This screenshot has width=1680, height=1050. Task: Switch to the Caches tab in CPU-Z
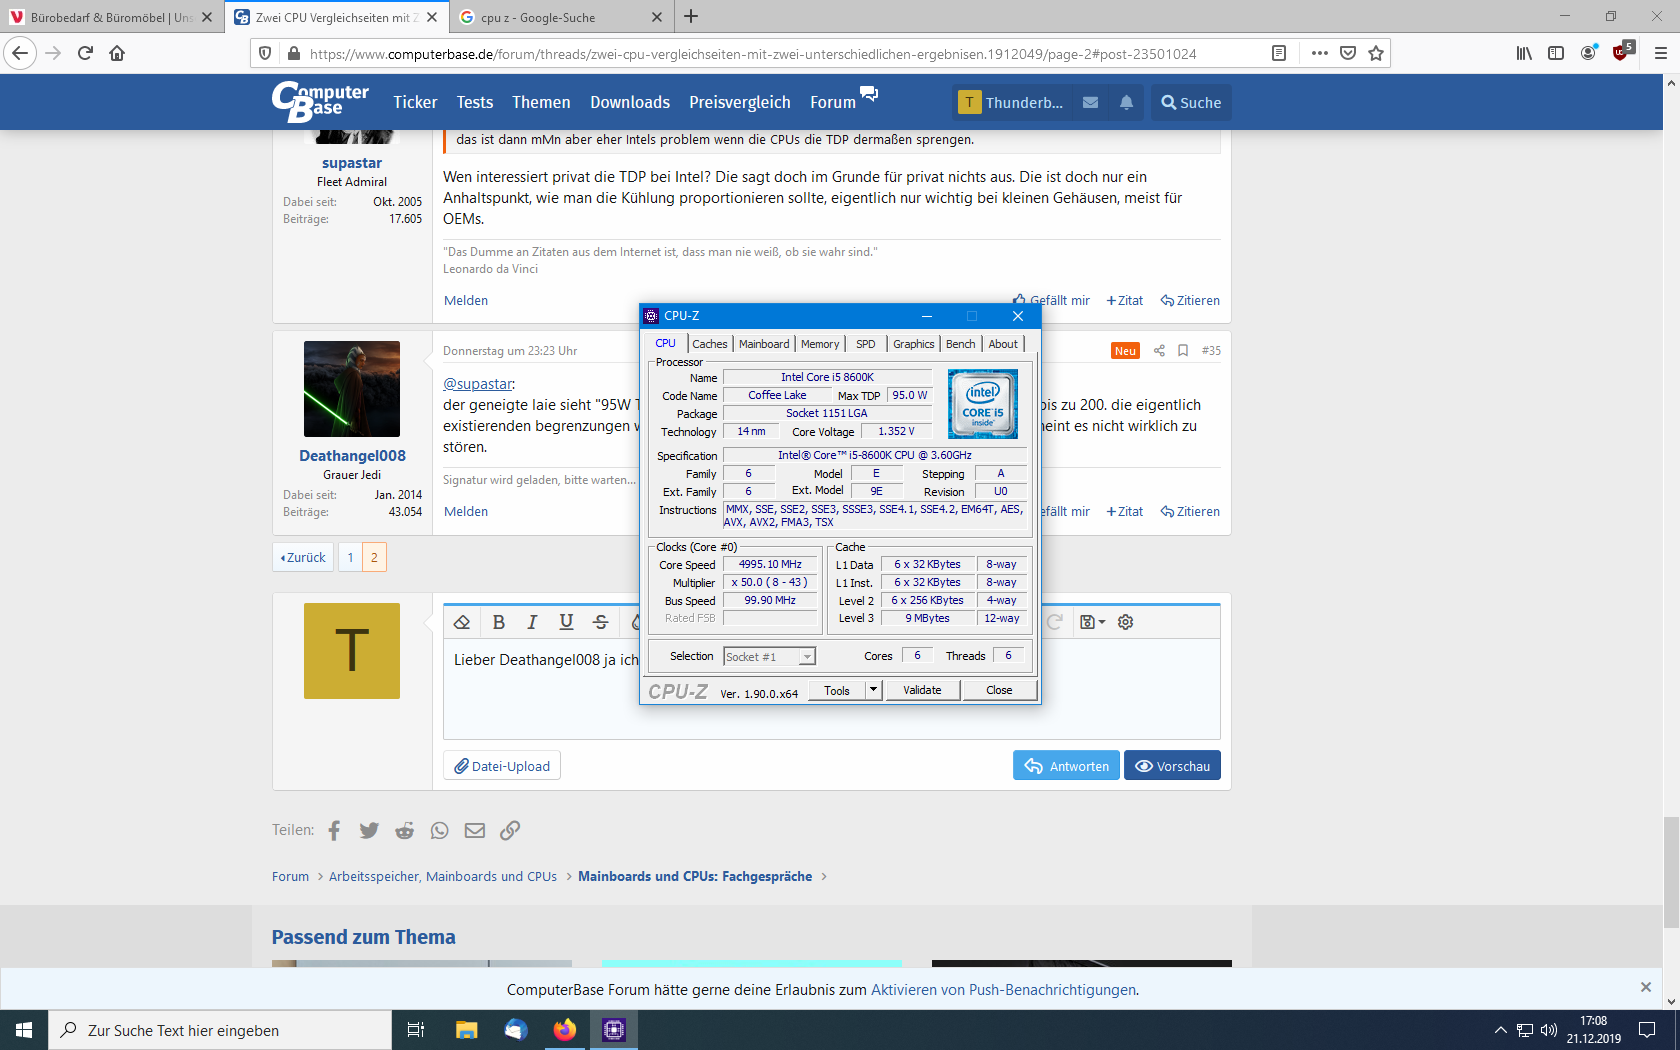tap(710, 344)
